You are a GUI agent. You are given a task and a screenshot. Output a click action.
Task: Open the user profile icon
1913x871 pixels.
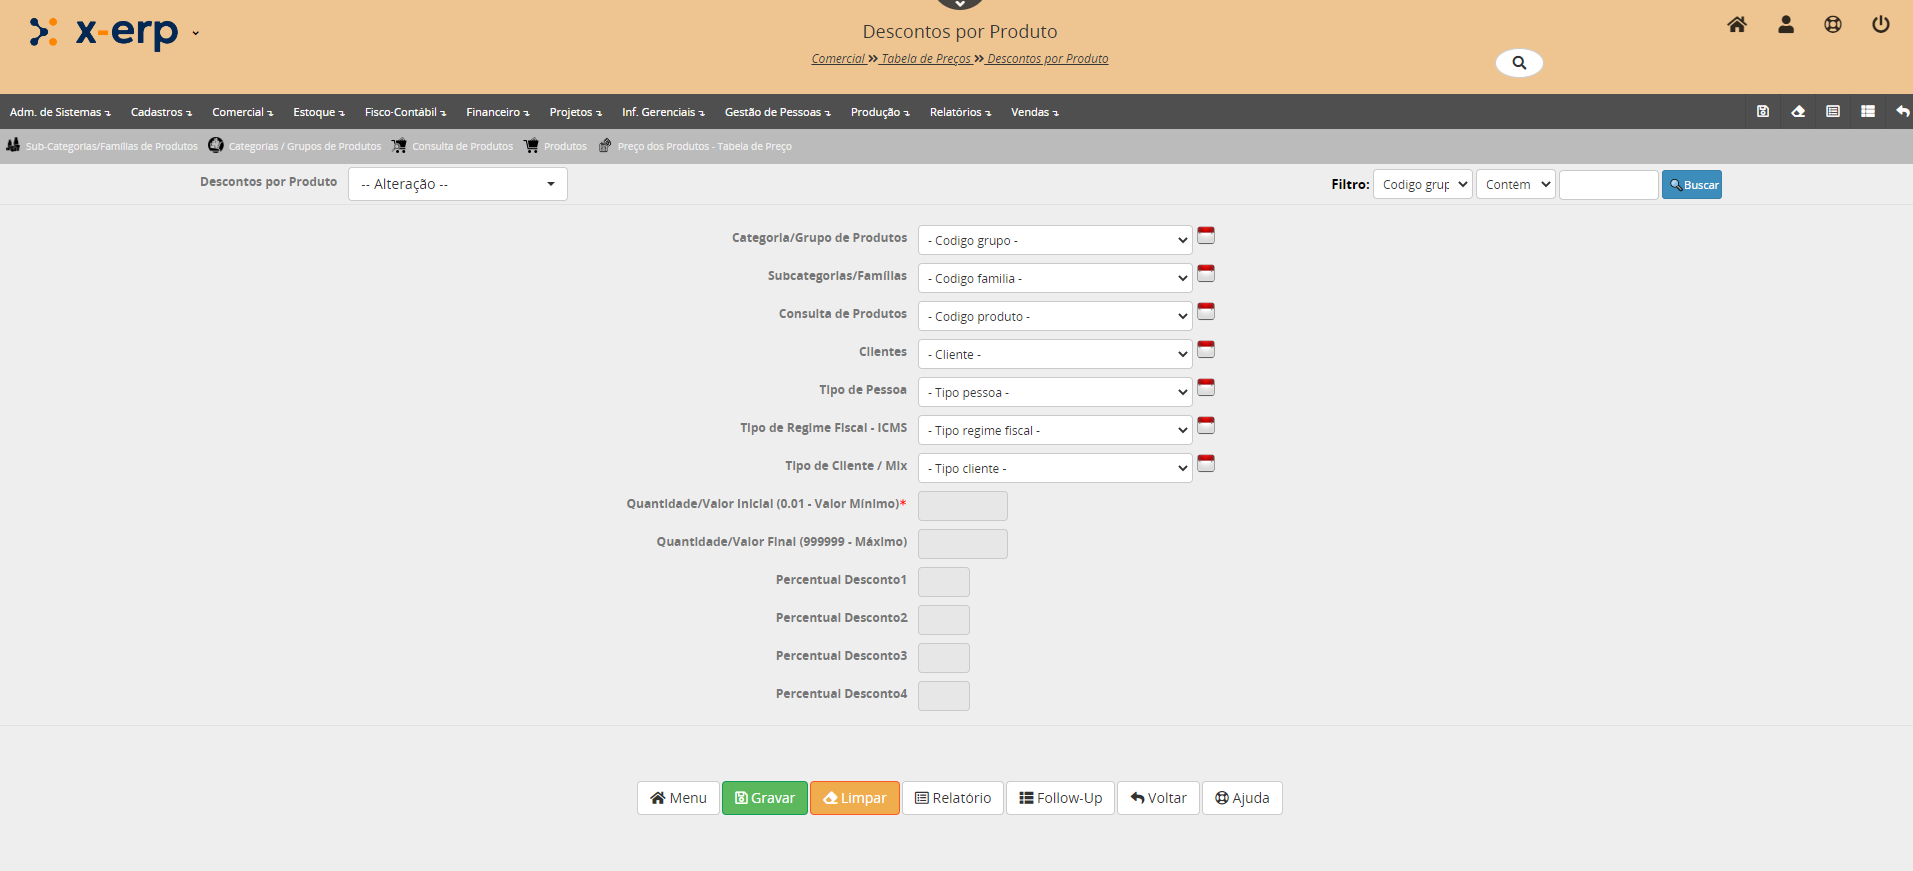click(x=1786, y=25)
